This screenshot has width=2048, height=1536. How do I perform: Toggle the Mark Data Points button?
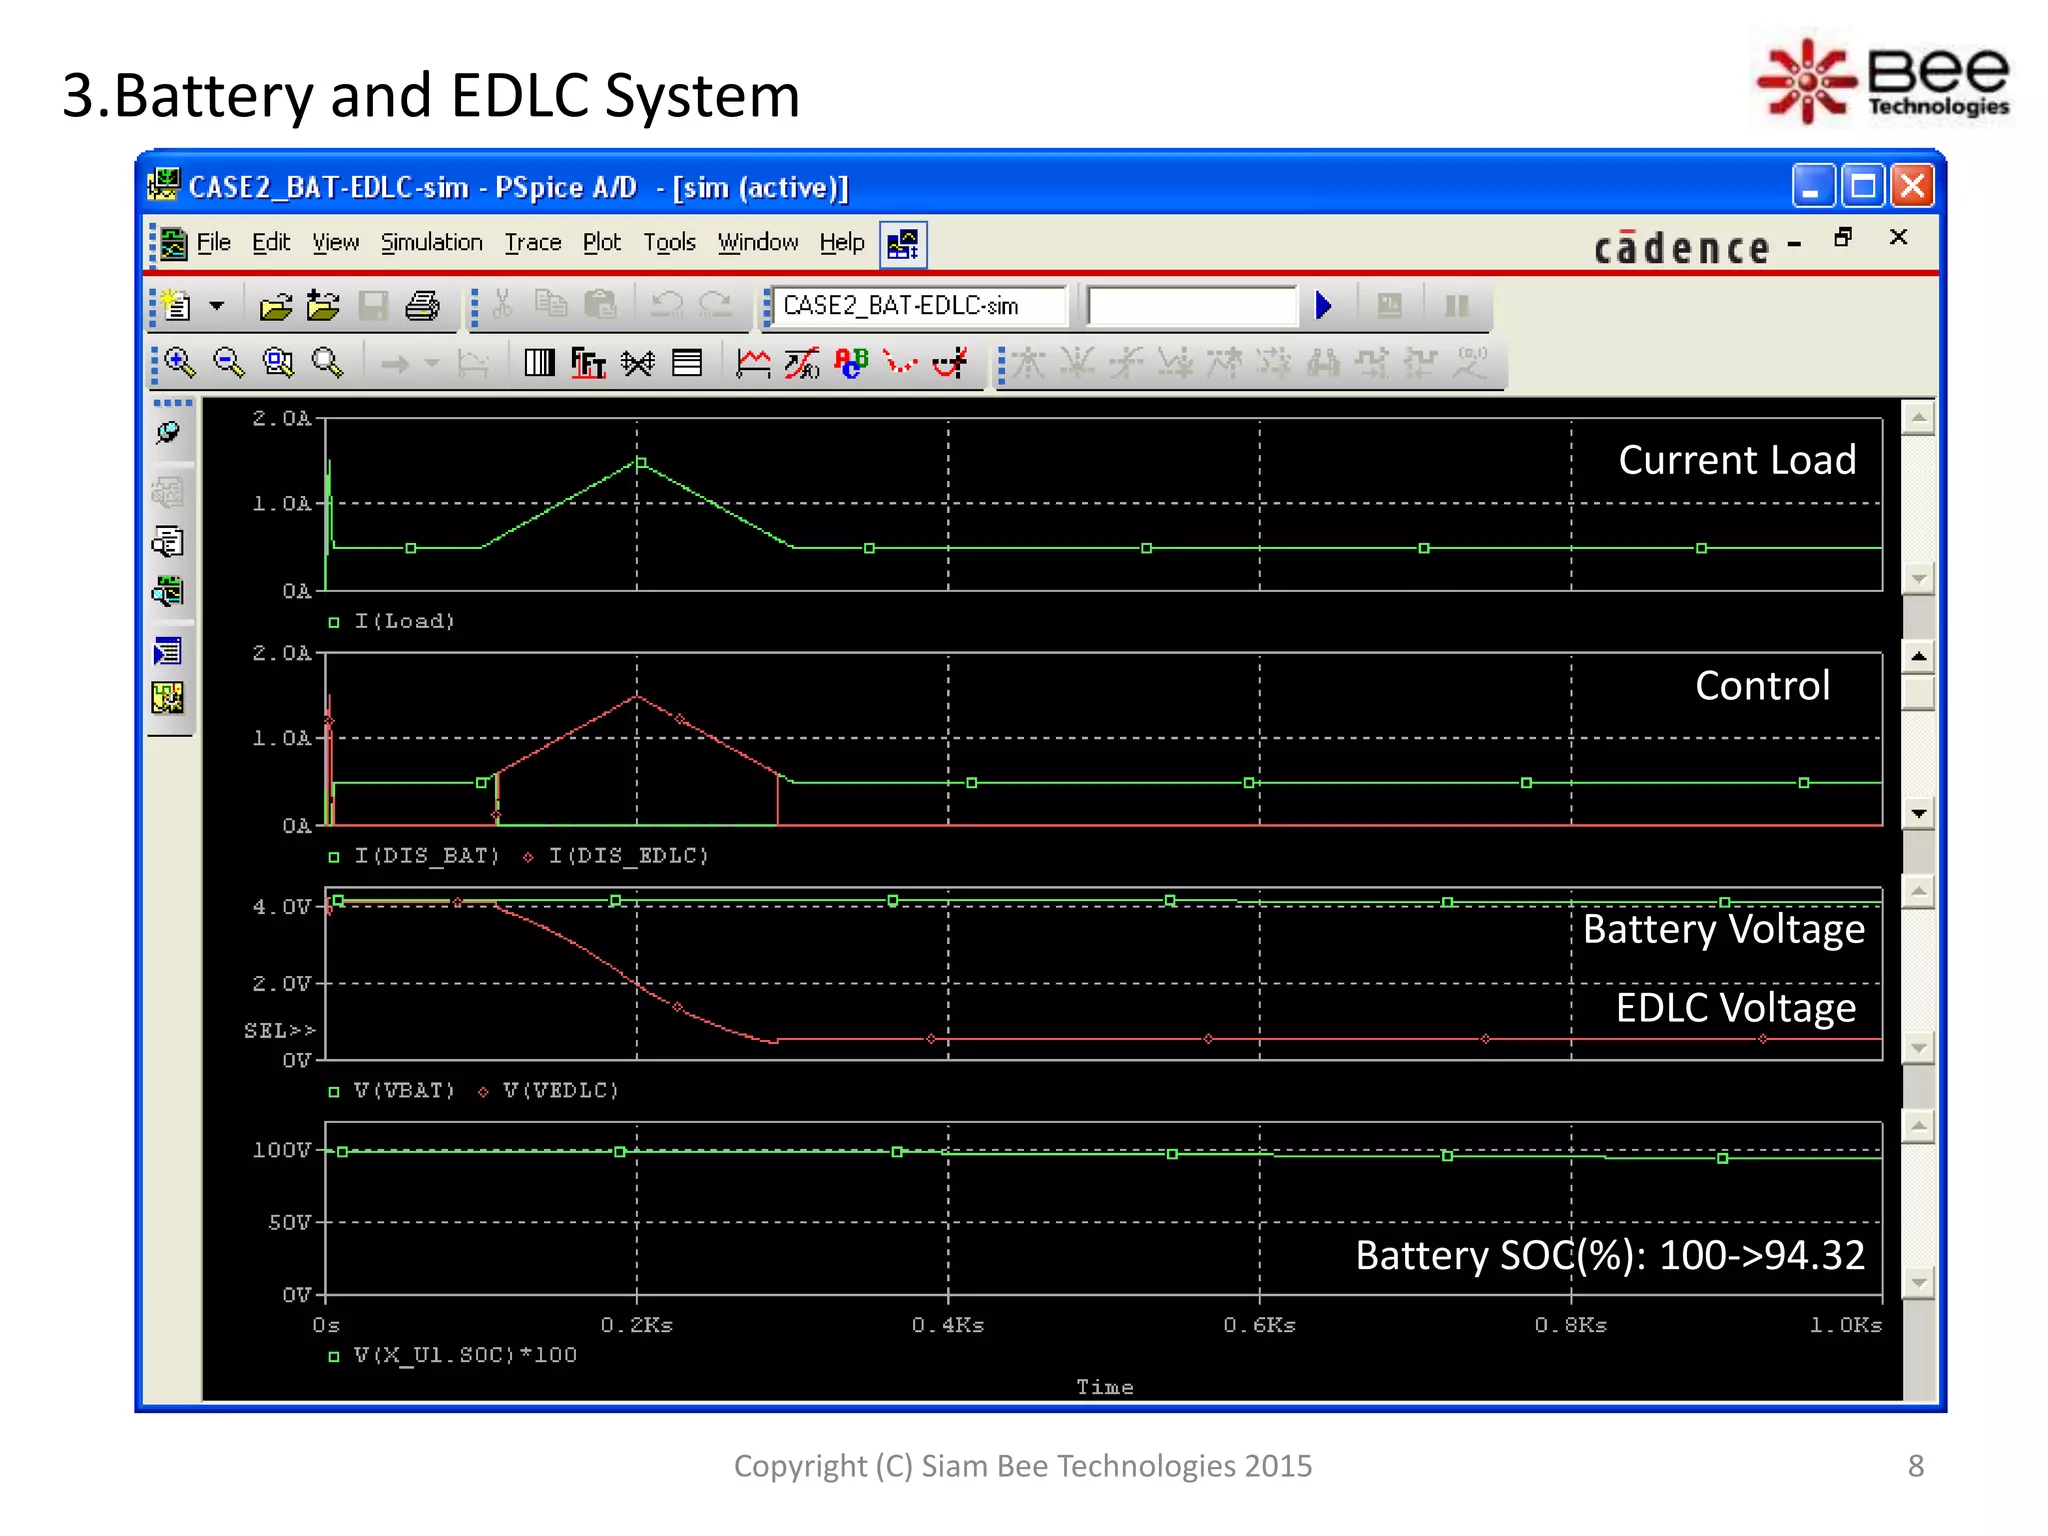(x=900, y=362)
